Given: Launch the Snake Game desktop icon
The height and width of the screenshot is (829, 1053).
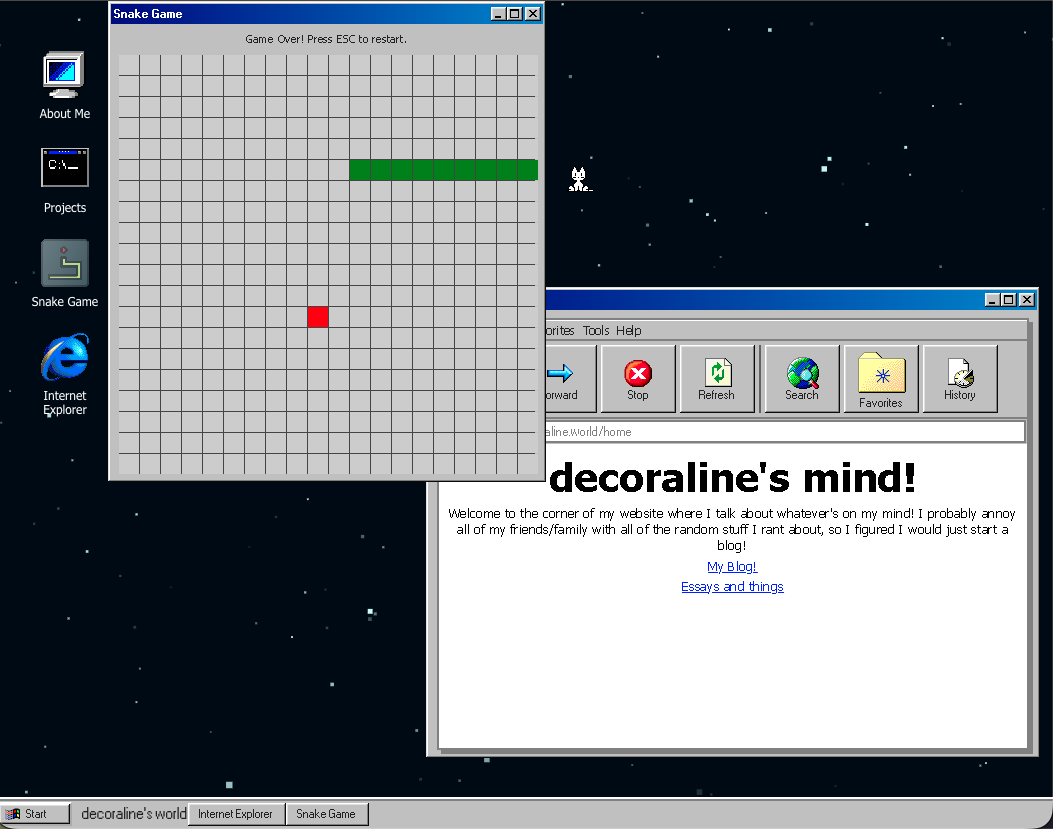Looking at the screenshot, I should pos(64,263).
